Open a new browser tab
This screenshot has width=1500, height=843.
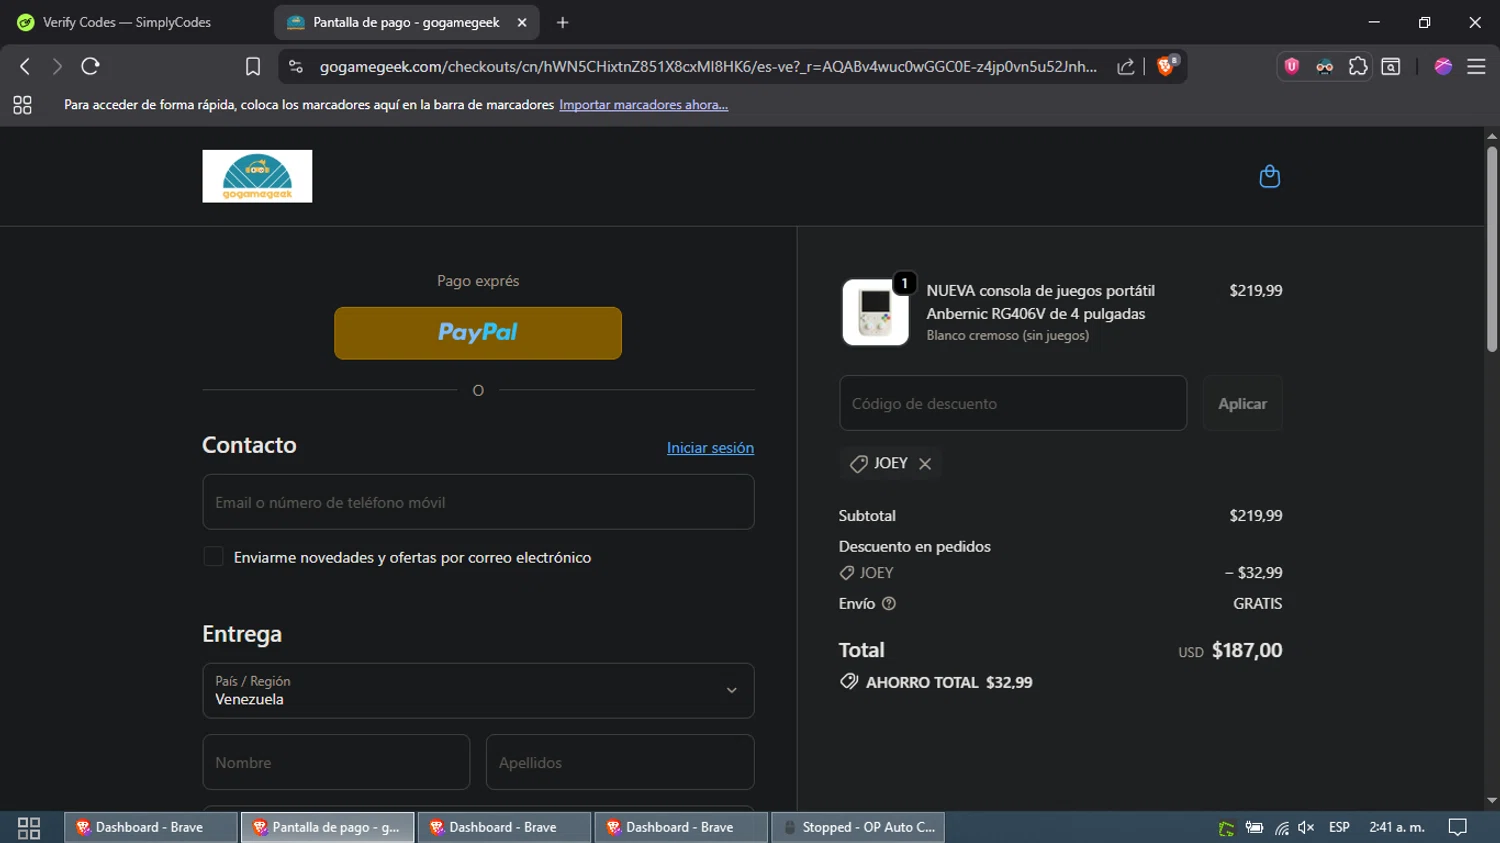coord(562,22)
